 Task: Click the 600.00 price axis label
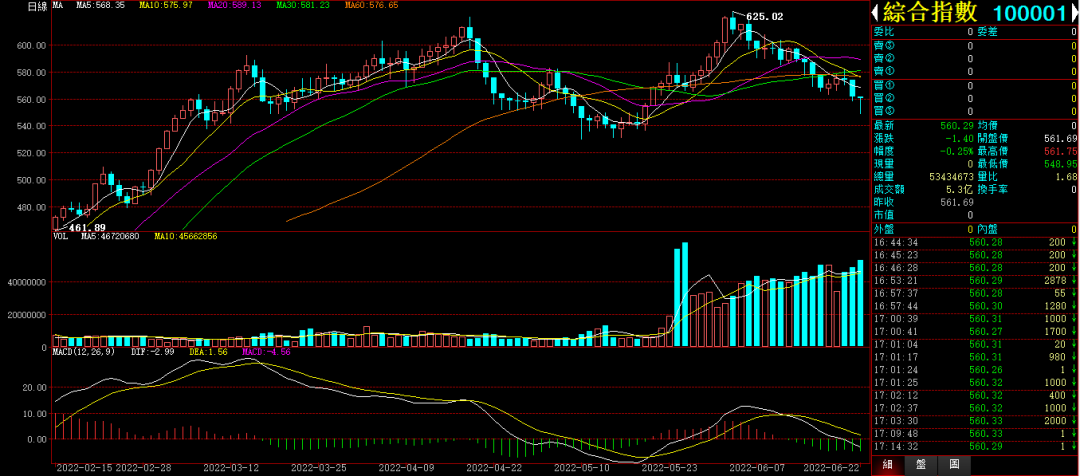click(x=32, y=45)
